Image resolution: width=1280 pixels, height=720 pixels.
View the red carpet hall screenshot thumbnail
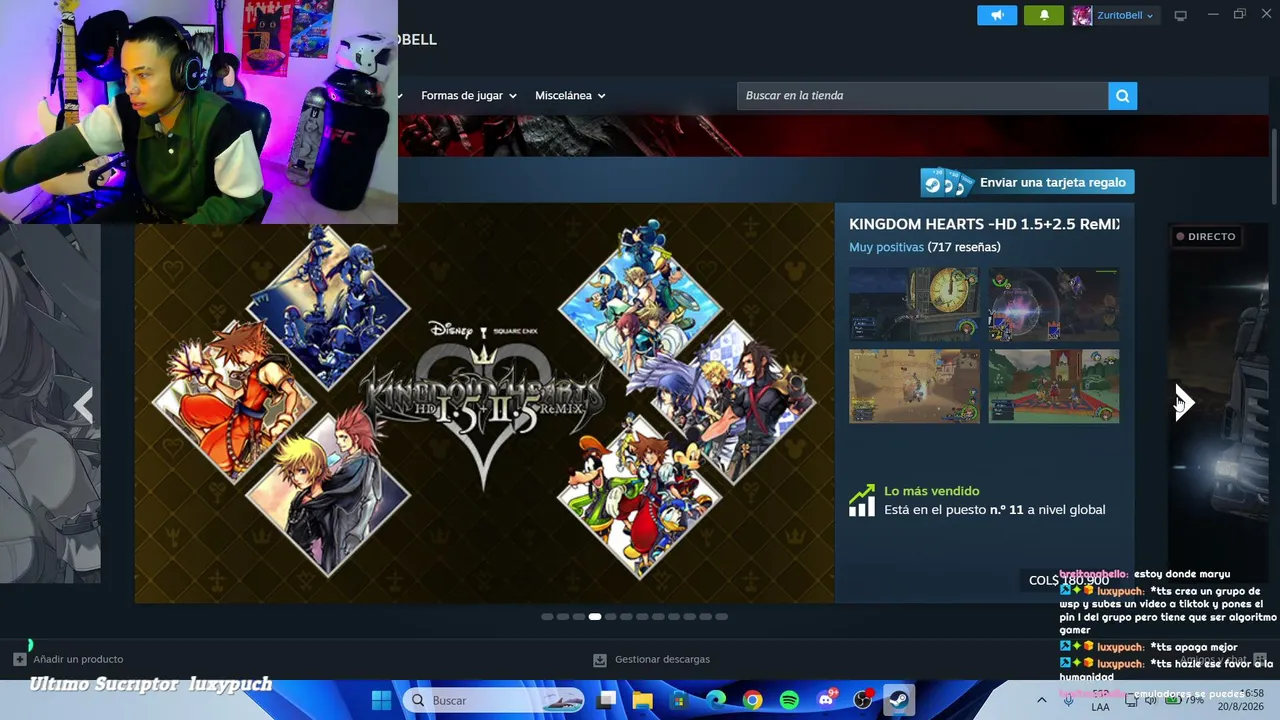(1054, 386)
